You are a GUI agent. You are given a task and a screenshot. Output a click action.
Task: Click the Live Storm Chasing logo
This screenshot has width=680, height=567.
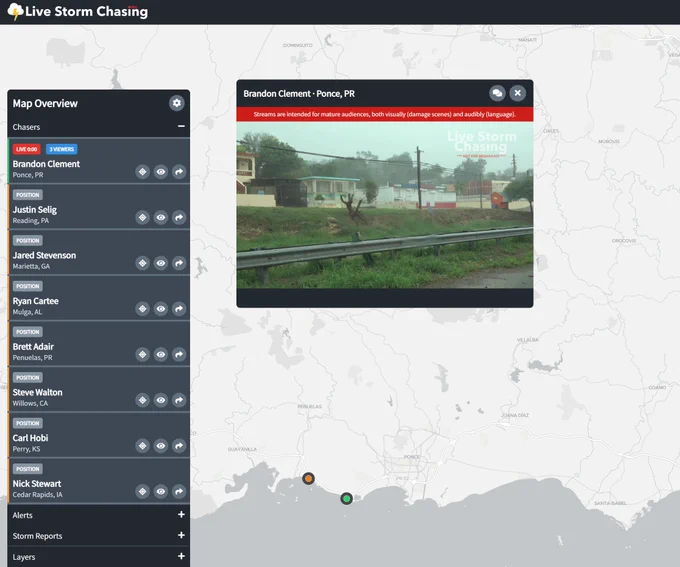pyautogui.click(x=78, y=11)
